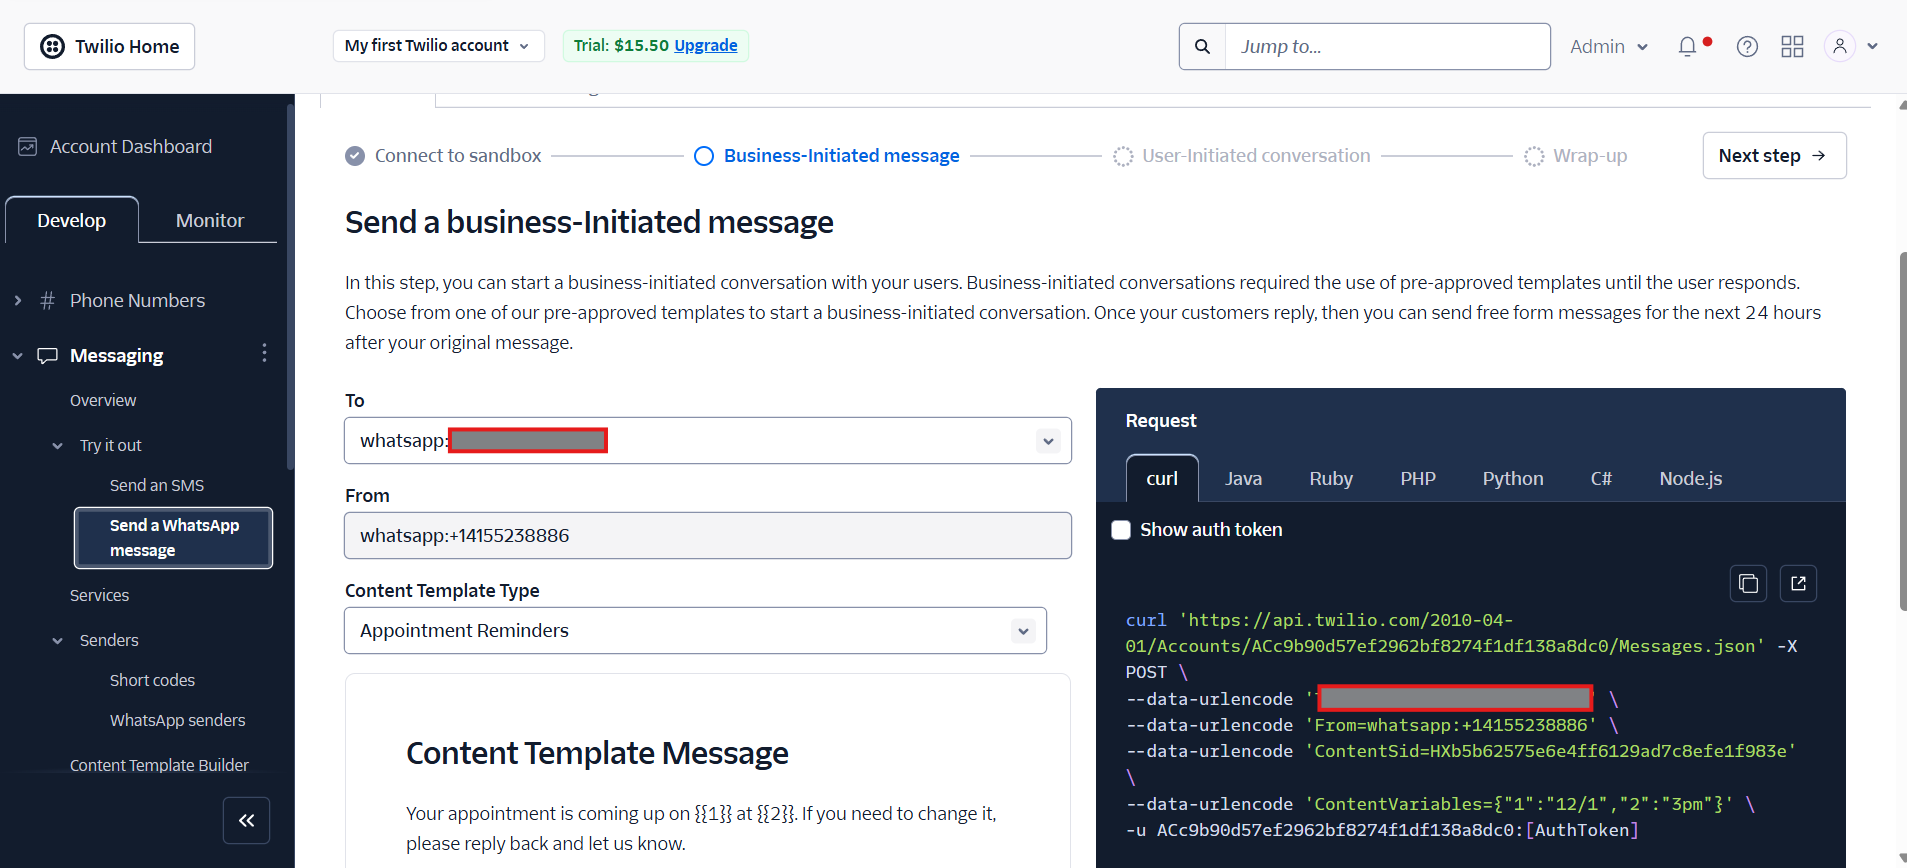1907x868 pixels.
Task: Expand the user menu chevron
Action: tap(1873, 46)
